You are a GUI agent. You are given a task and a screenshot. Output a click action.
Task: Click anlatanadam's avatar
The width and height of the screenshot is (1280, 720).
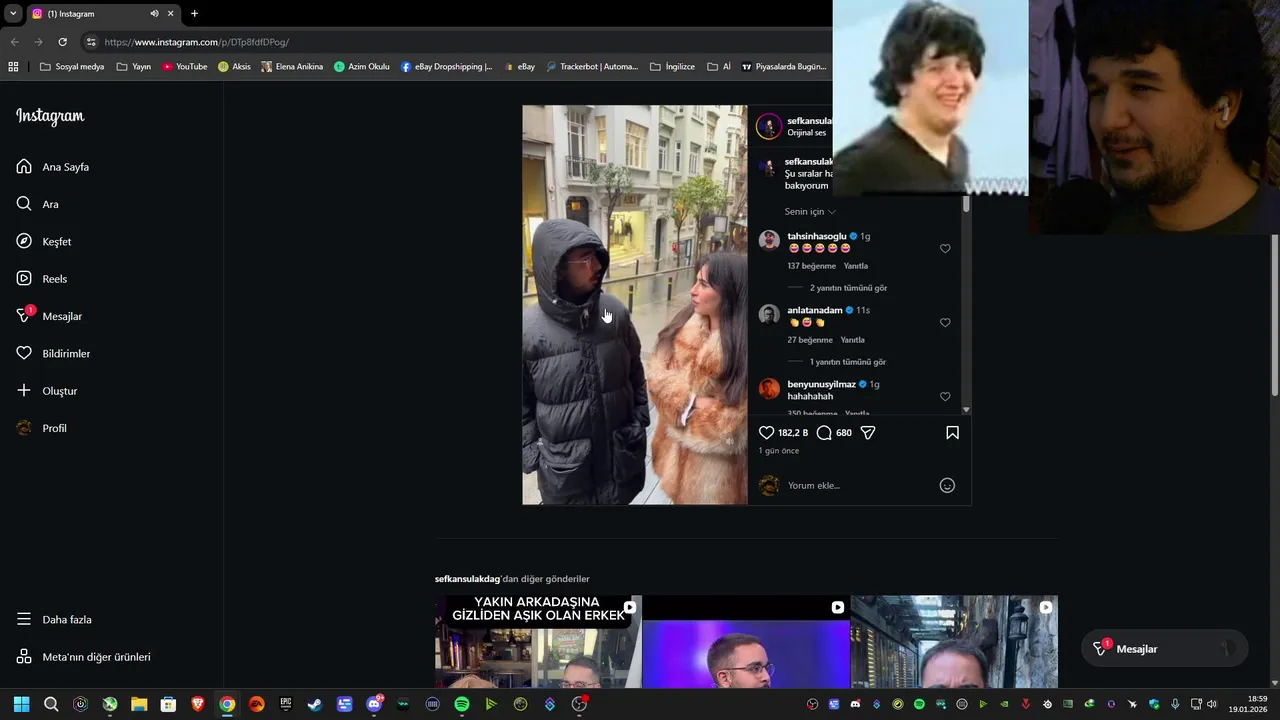tap(769, 314)
